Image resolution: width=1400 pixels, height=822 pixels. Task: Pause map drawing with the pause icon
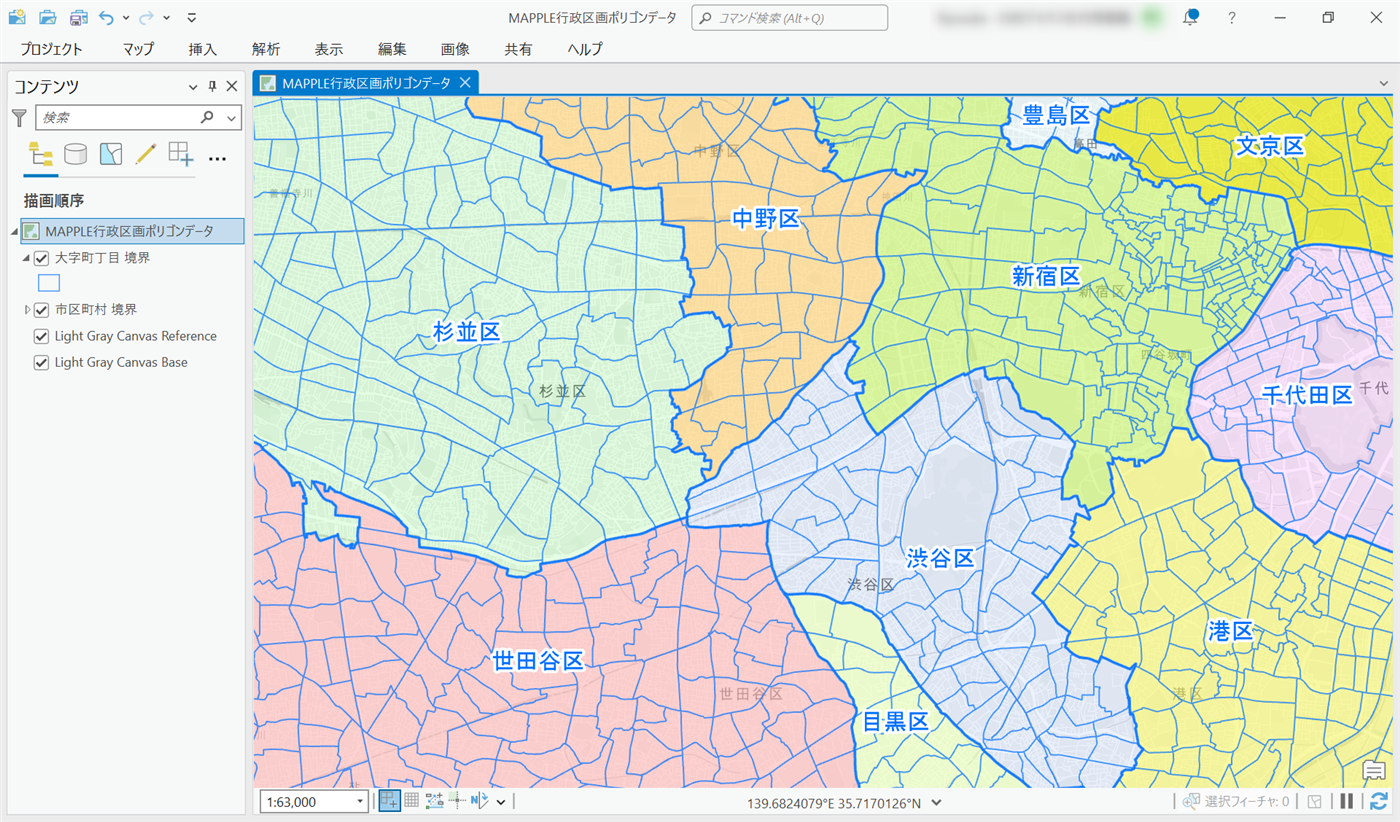(1347, 801)
